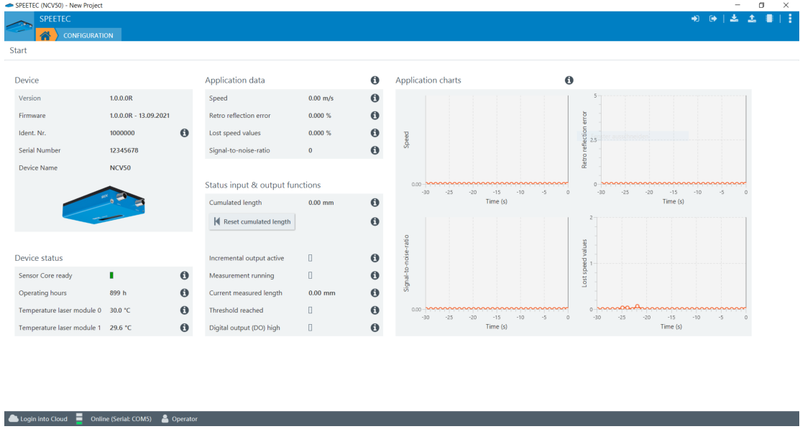This screenshot has width=800, height=429.
Task: Click the home icon in breadcrumb
Action: pyautogui.click(x=45, y=35)
